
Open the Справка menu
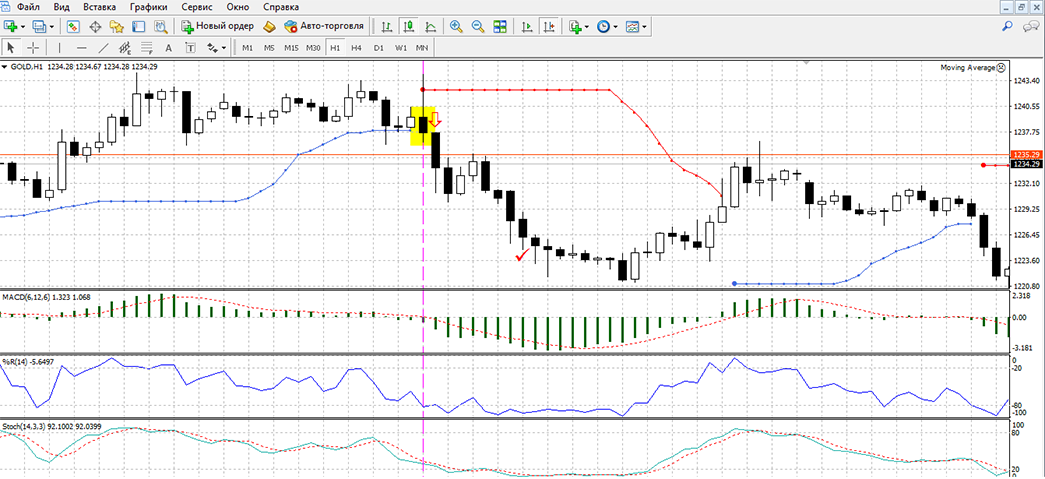(281, 7)
